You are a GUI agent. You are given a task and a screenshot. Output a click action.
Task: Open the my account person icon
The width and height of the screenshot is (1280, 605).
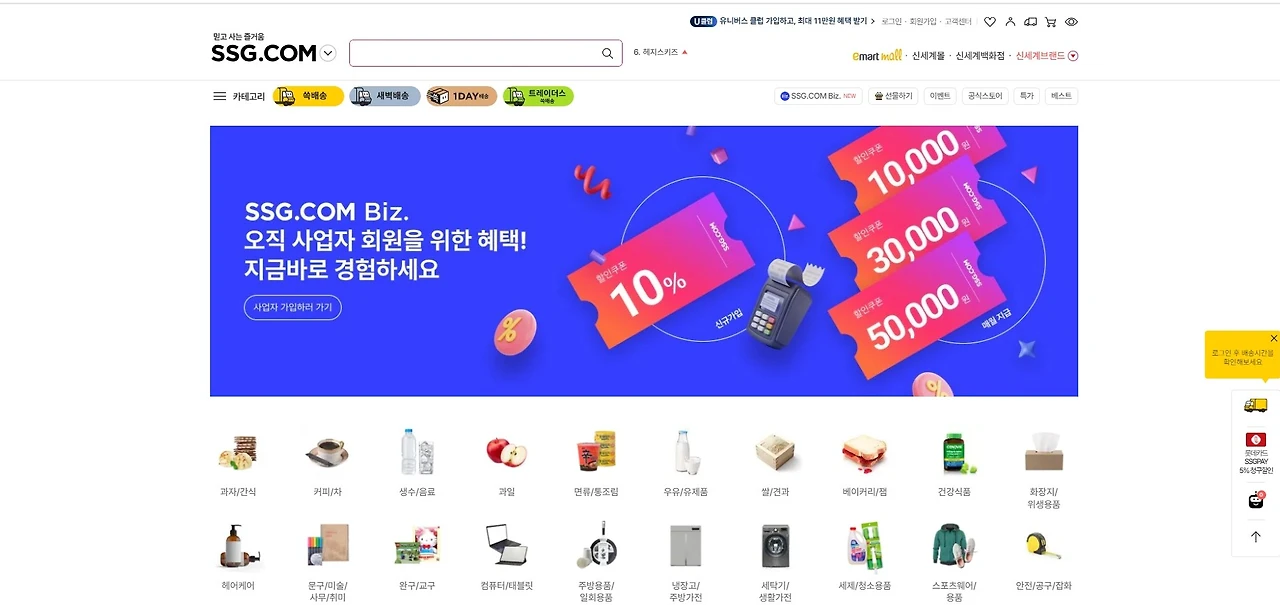(x=1010, y=21)
